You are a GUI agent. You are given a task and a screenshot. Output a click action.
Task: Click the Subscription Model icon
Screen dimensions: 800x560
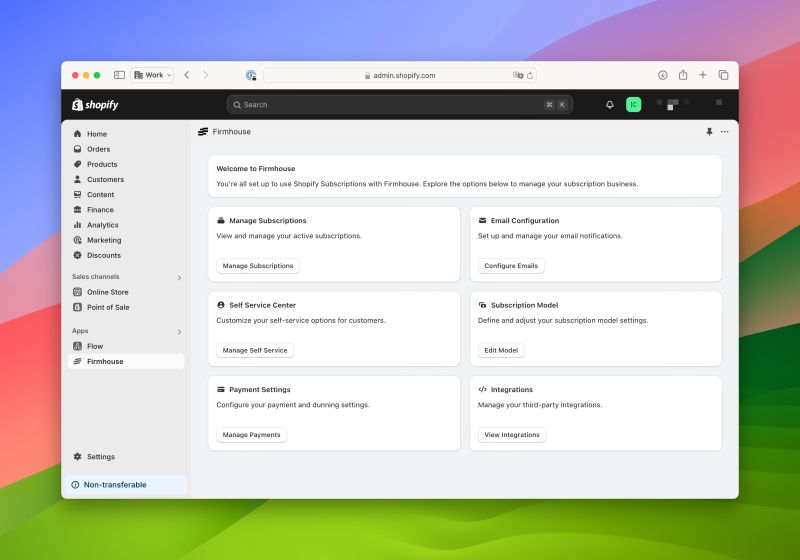click(482, 305)
